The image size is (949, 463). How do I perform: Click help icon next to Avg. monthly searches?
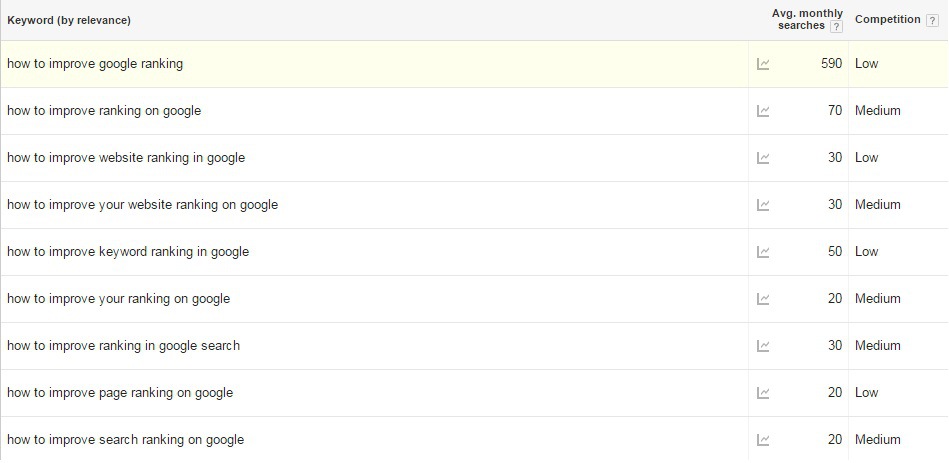click(836, 26)
